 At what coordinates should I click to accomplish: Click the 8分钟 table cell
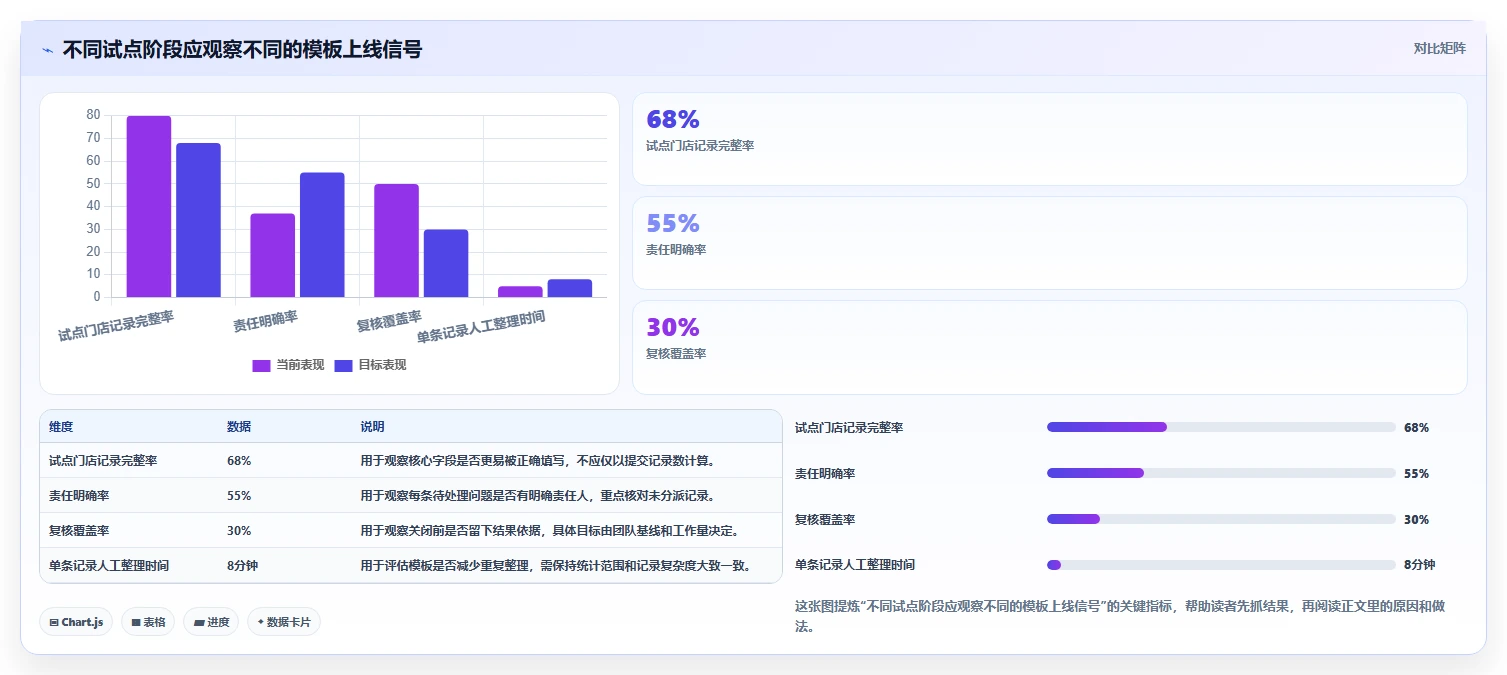tap(243, 566)
